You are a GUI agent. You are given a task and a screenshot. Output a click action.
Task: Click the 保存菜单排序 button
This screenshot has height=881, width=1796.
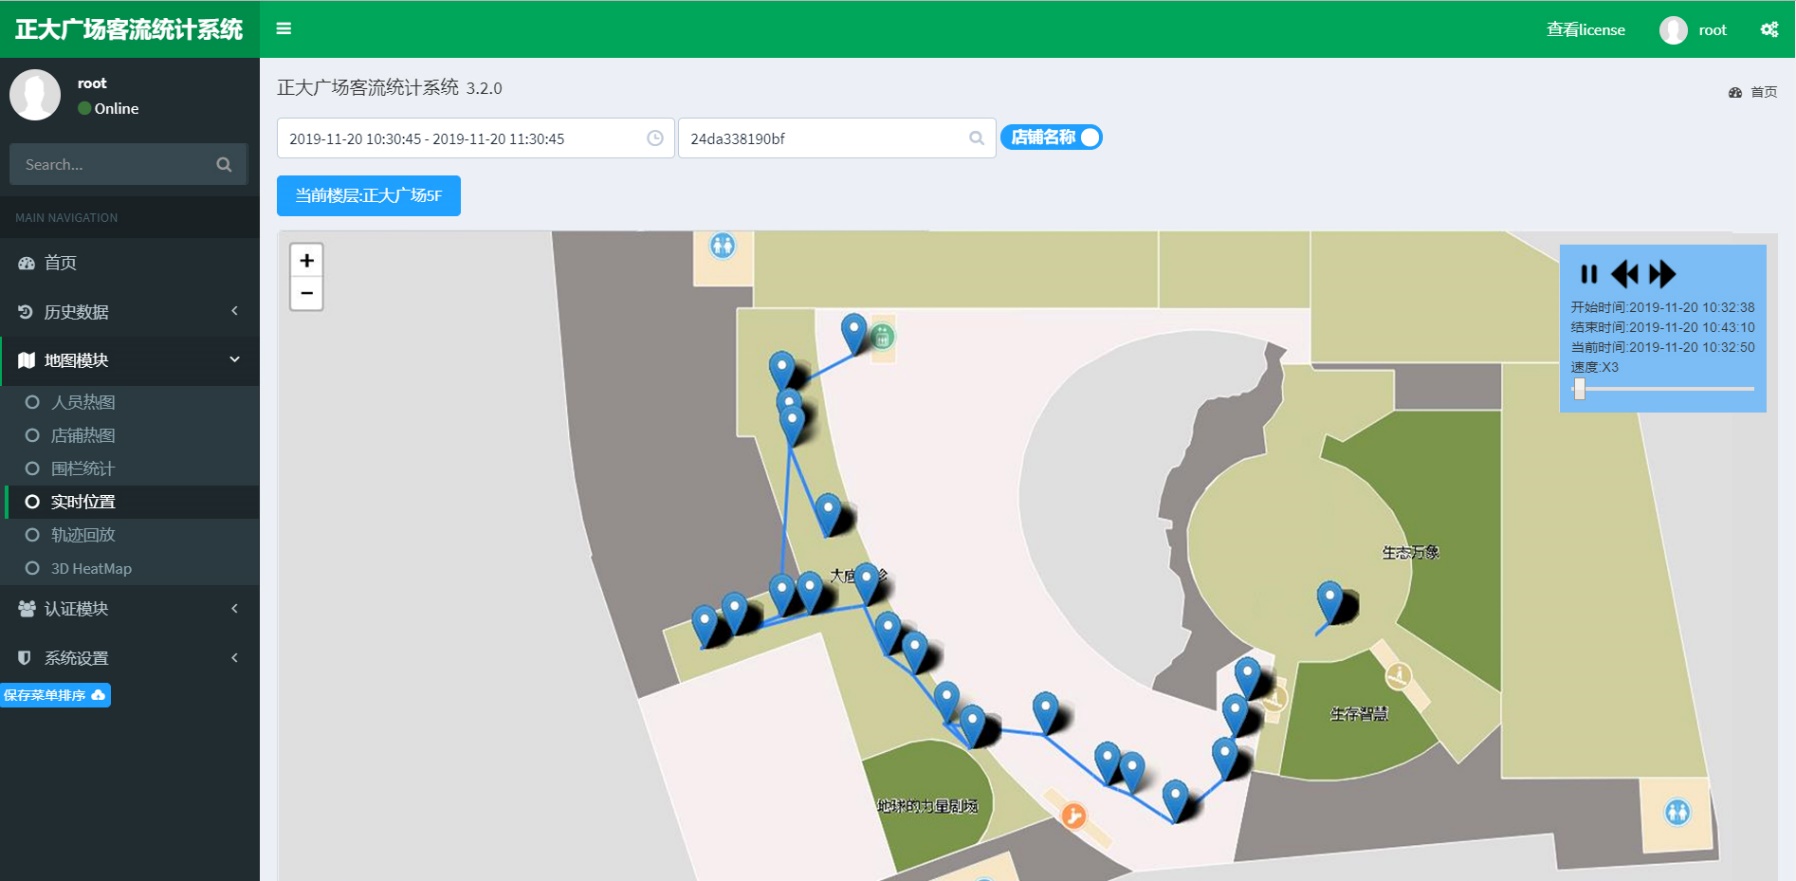coord(55,695)
